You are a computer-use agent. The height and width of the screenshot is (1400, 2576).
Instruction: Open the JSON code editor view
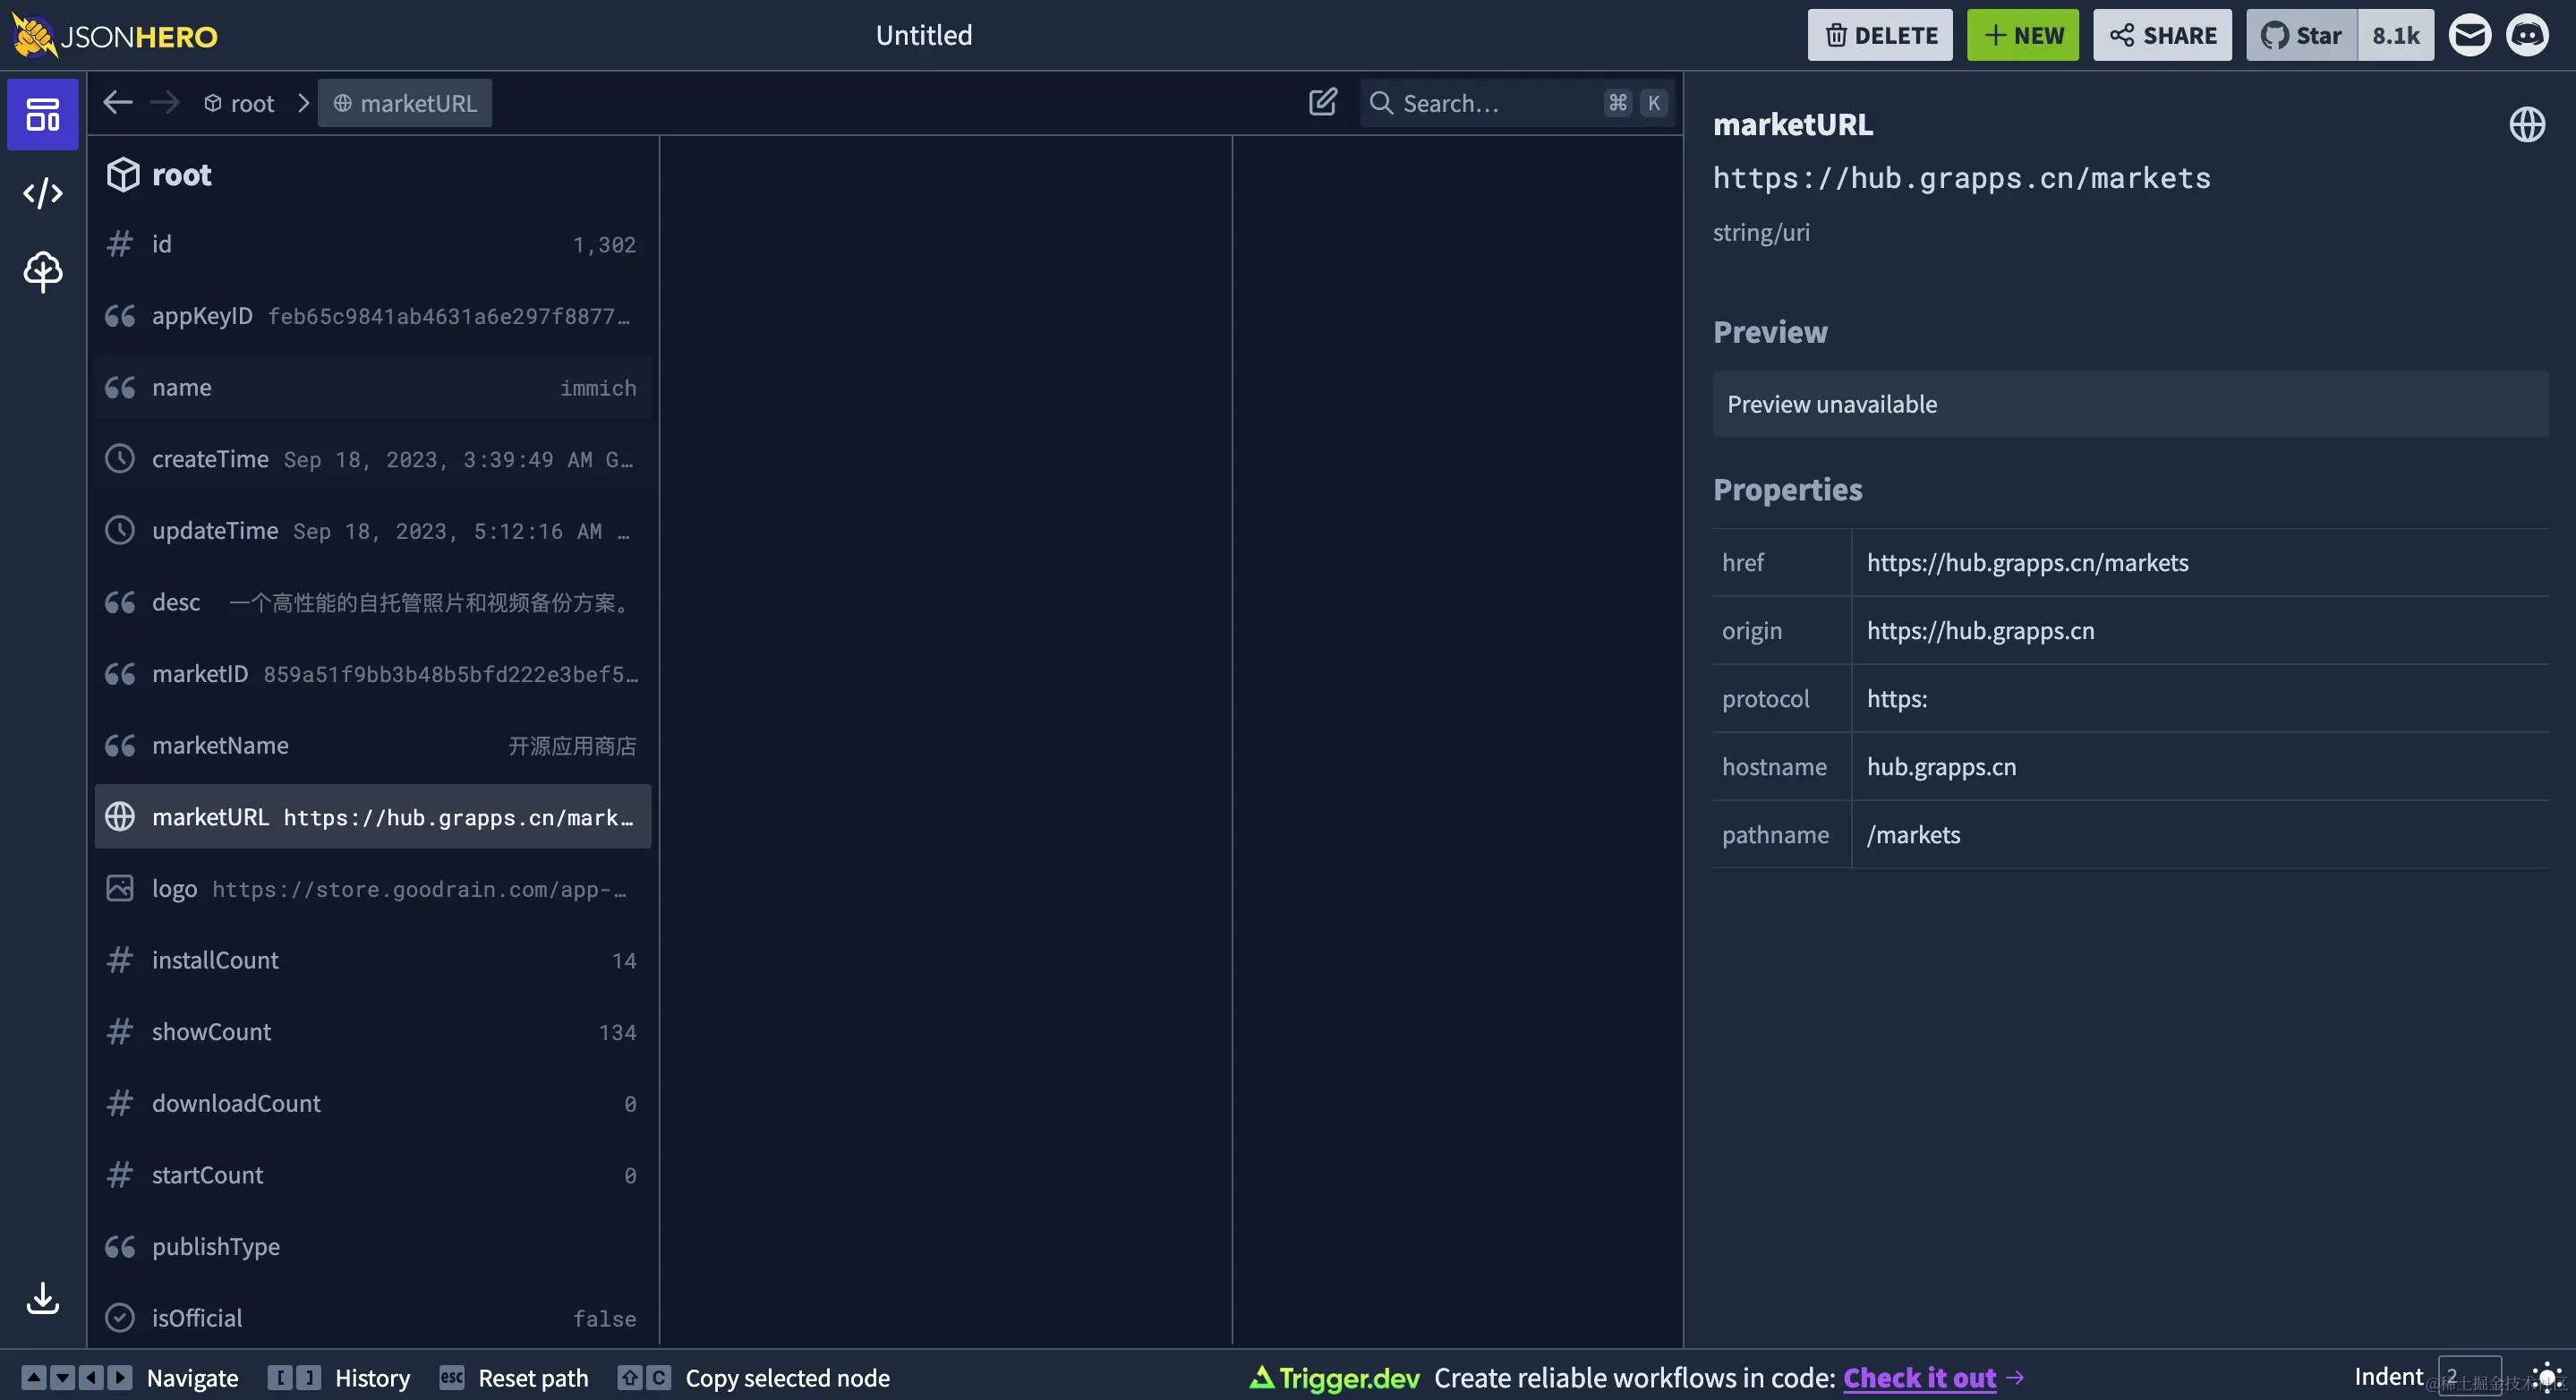[42, 192]
